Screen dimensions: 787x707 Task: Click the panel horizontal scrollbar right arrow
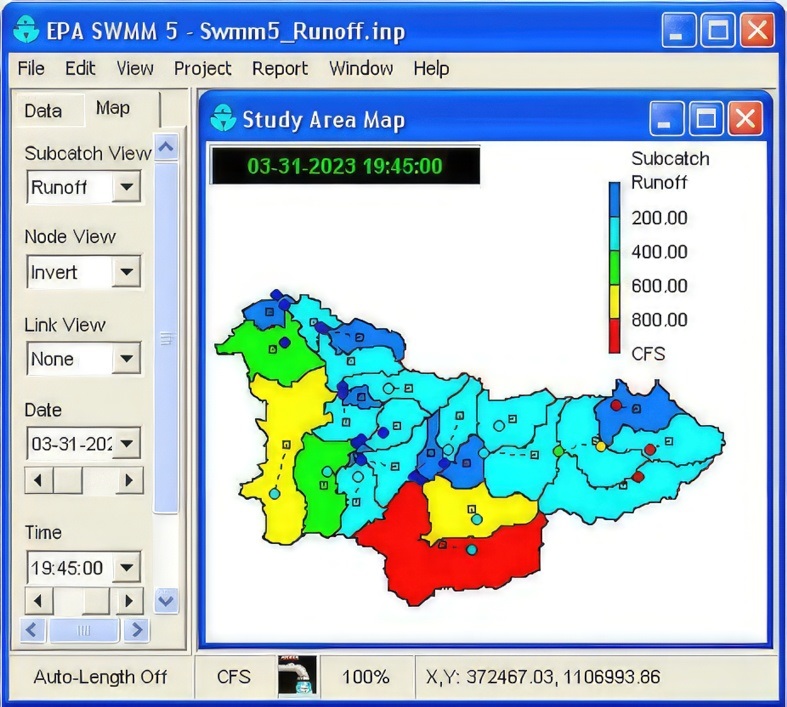(x=137, y=630)
